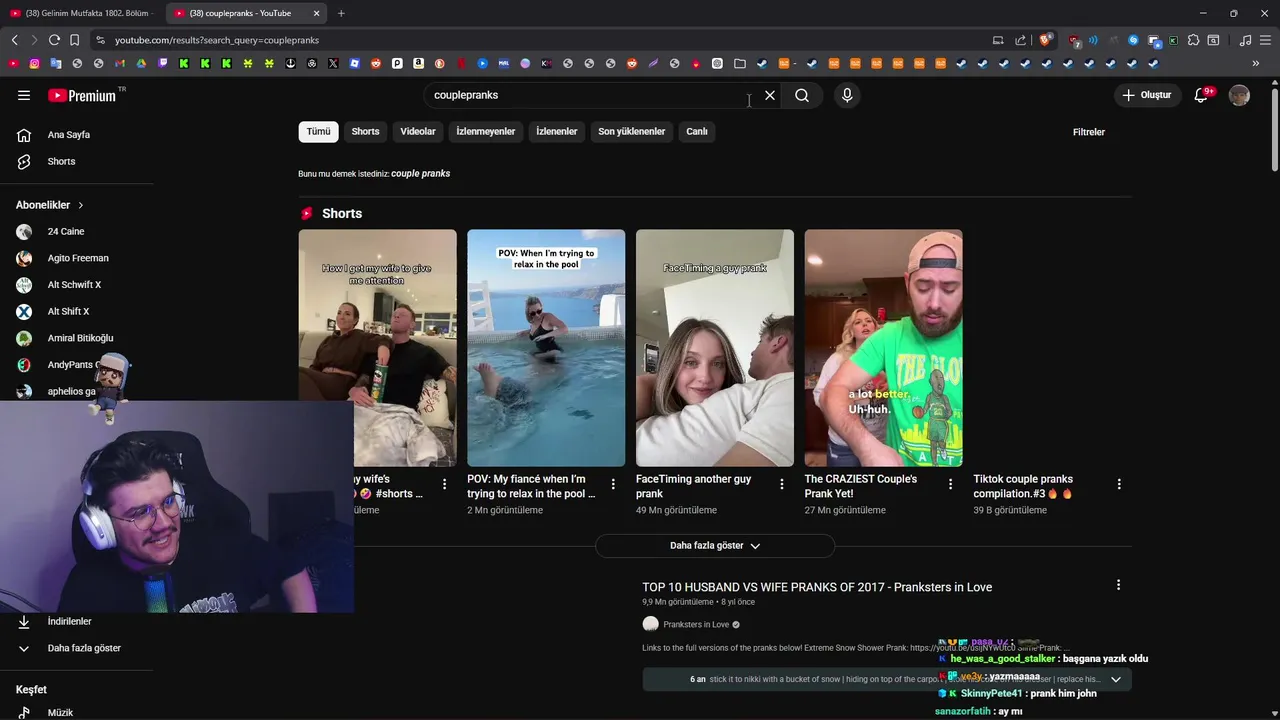The height and width of the screenshot is (720, 1280).
Task: Select the Tümü filter chip
Action: [x=318, y=132]
